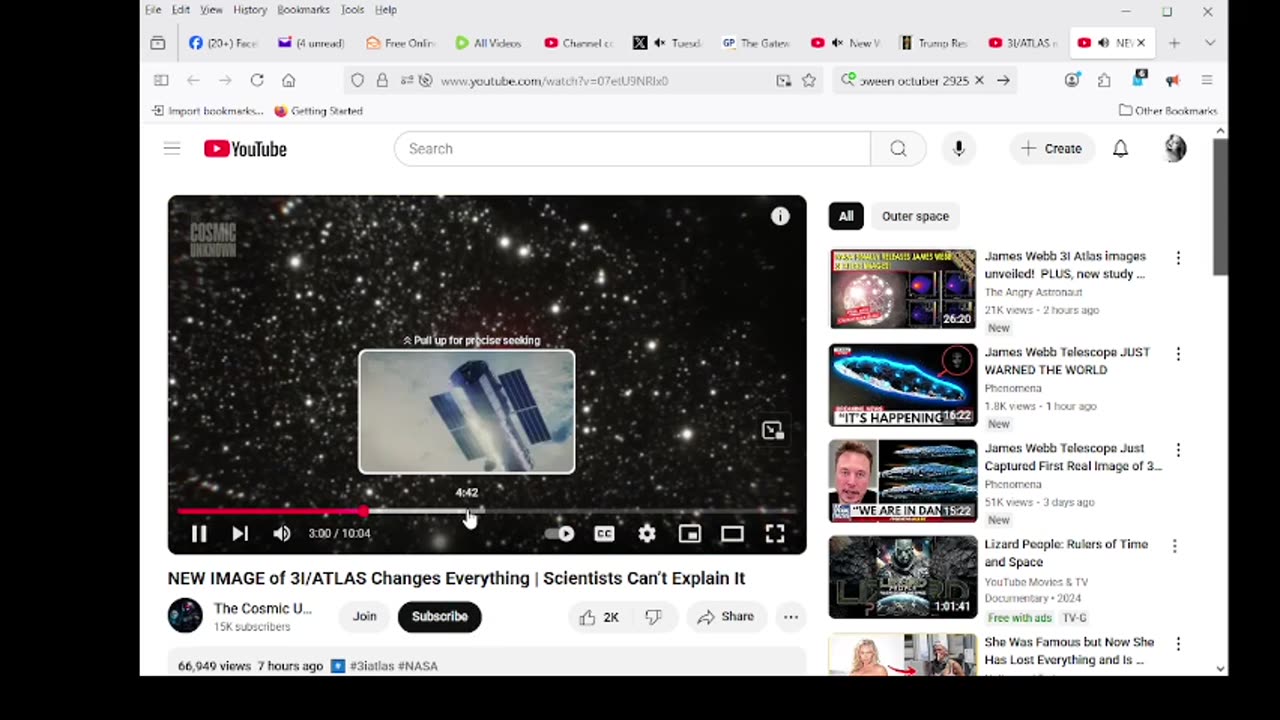Select the Outer space filter chip
The height and width of the screenshot is (720, 1280).
click(915, 216)
